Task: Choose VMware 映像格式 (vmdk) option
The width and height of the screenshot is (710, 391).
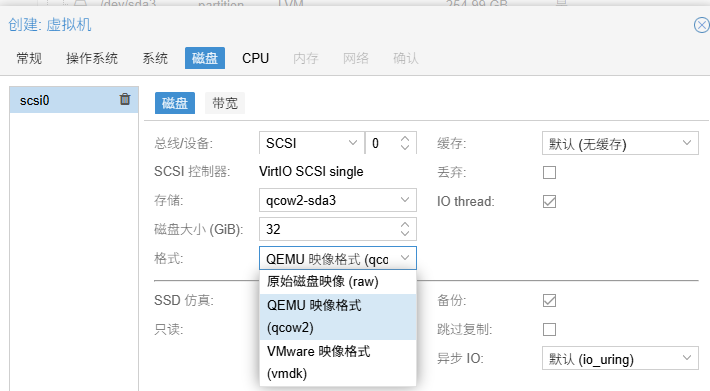Action: tap(338, 362)
